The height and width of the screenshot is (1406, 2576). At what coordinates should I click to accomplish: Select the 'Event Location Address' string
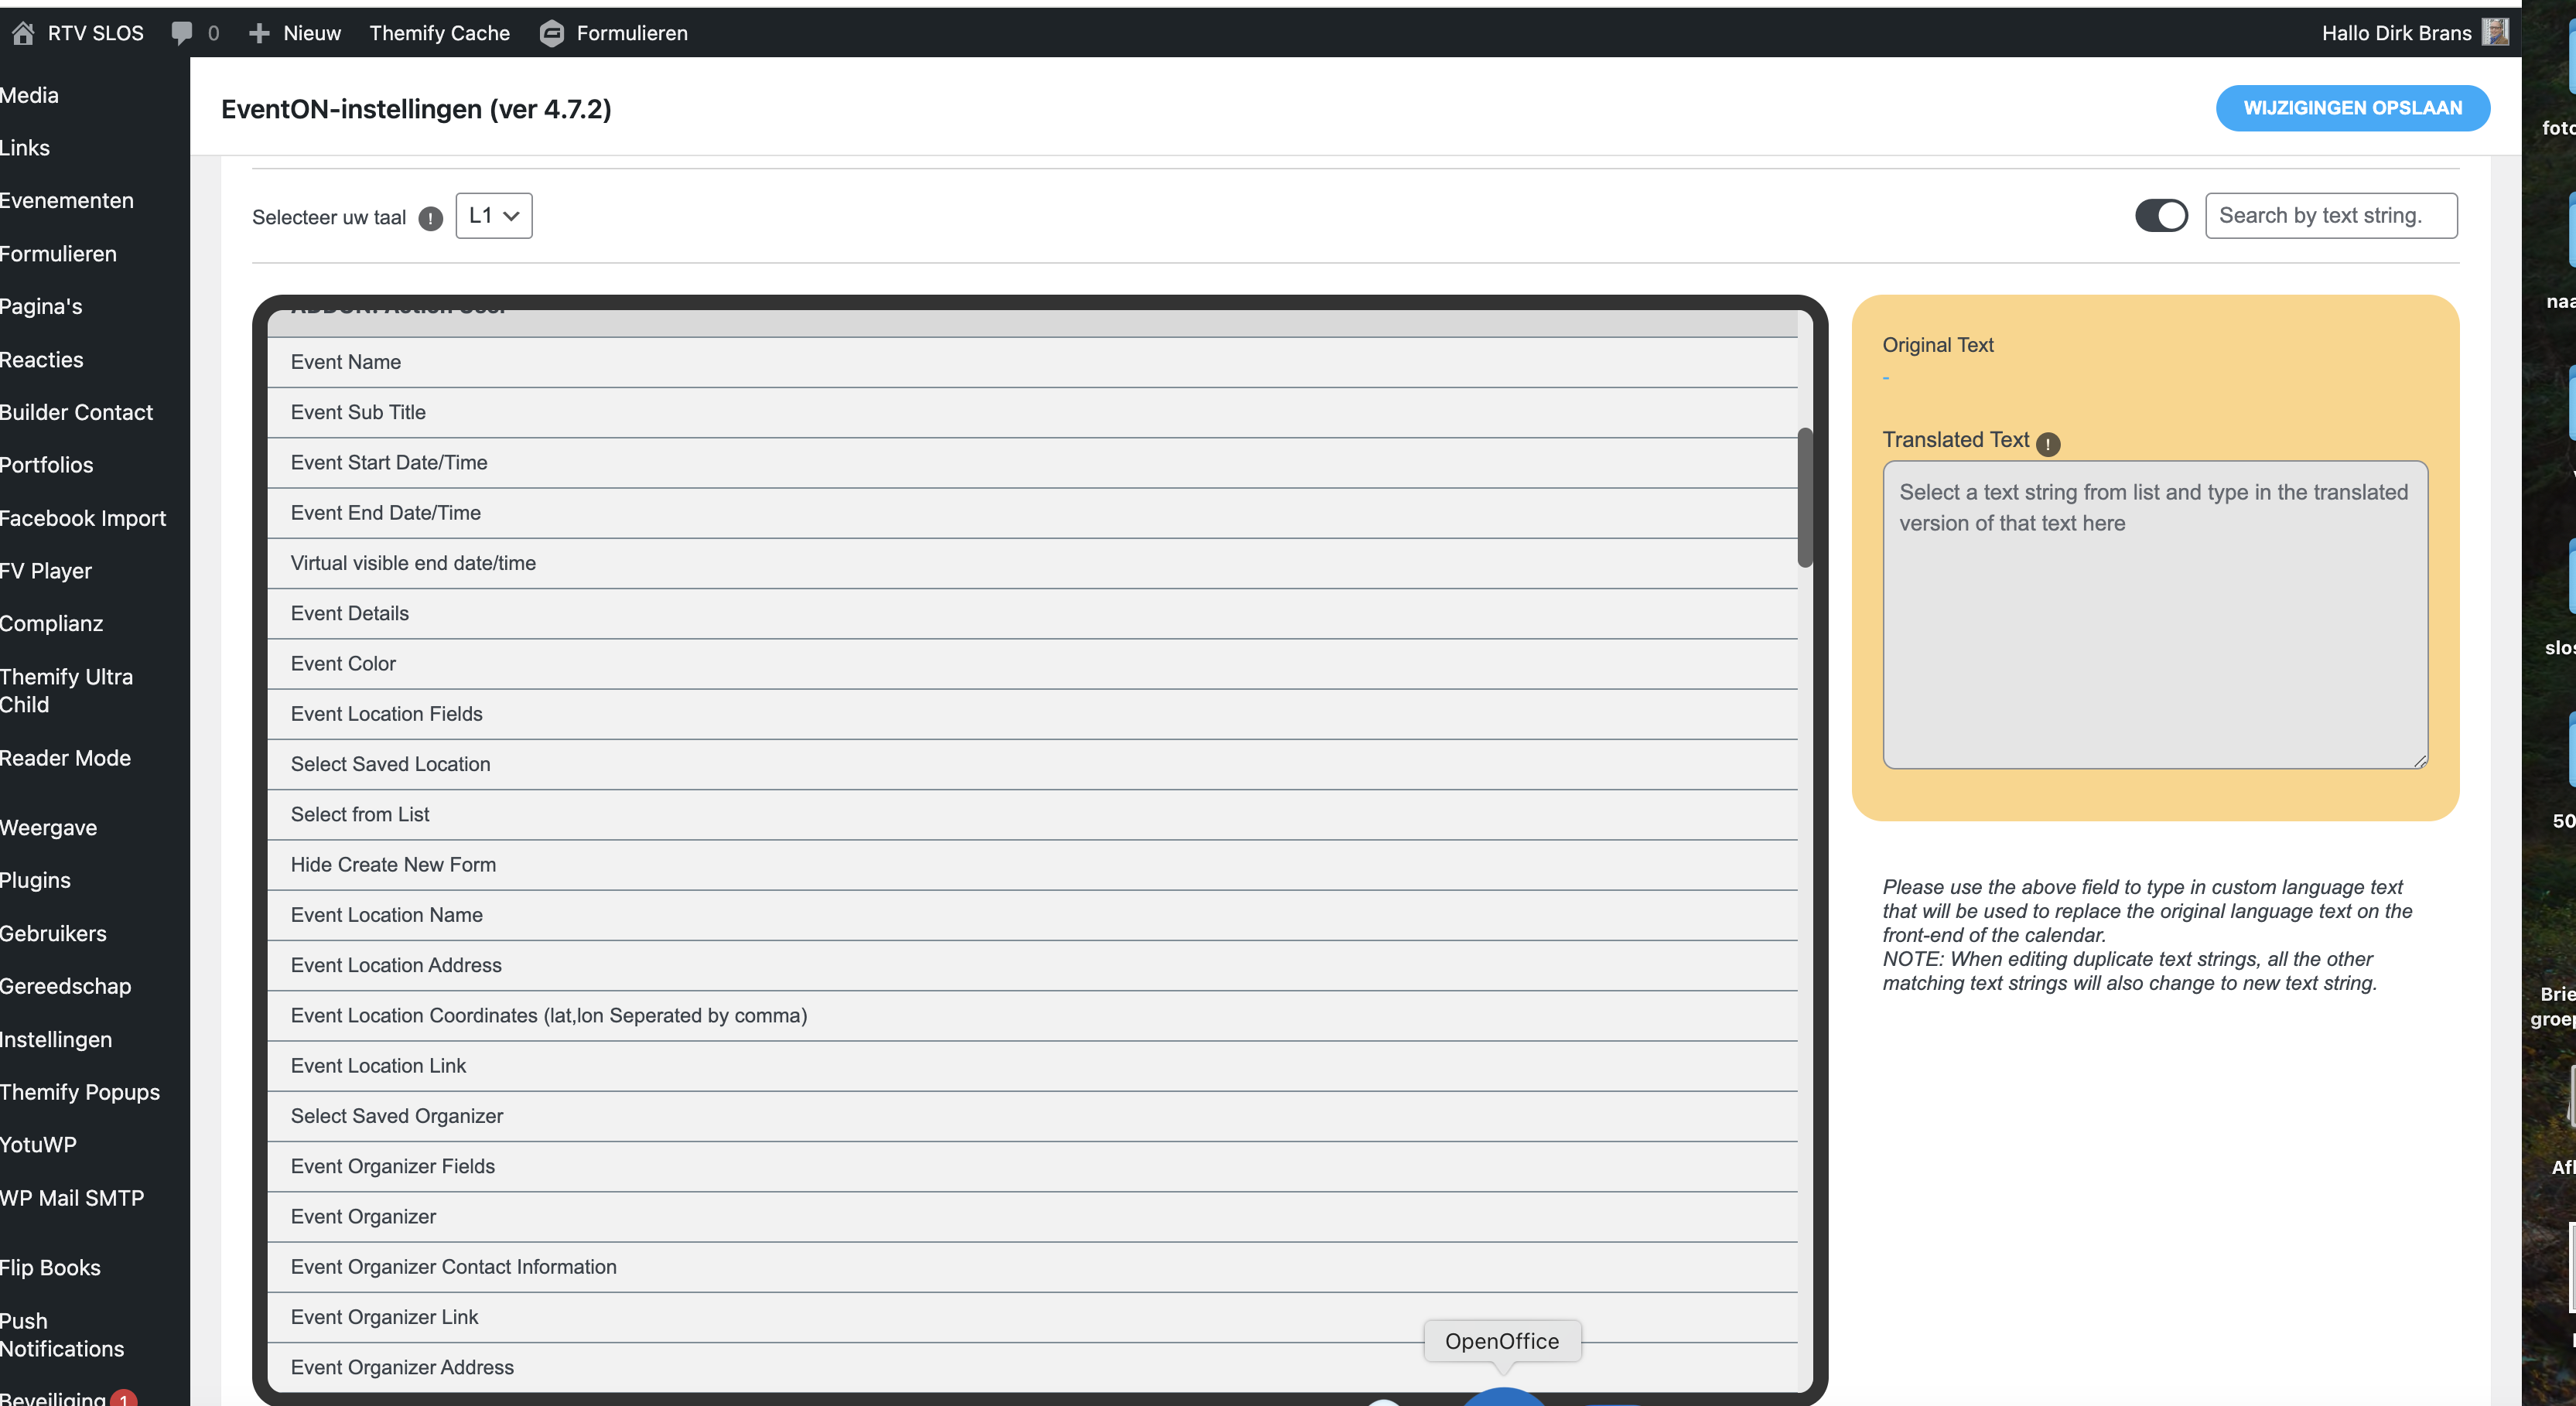pyautogui.click(x=1032, y=965)
